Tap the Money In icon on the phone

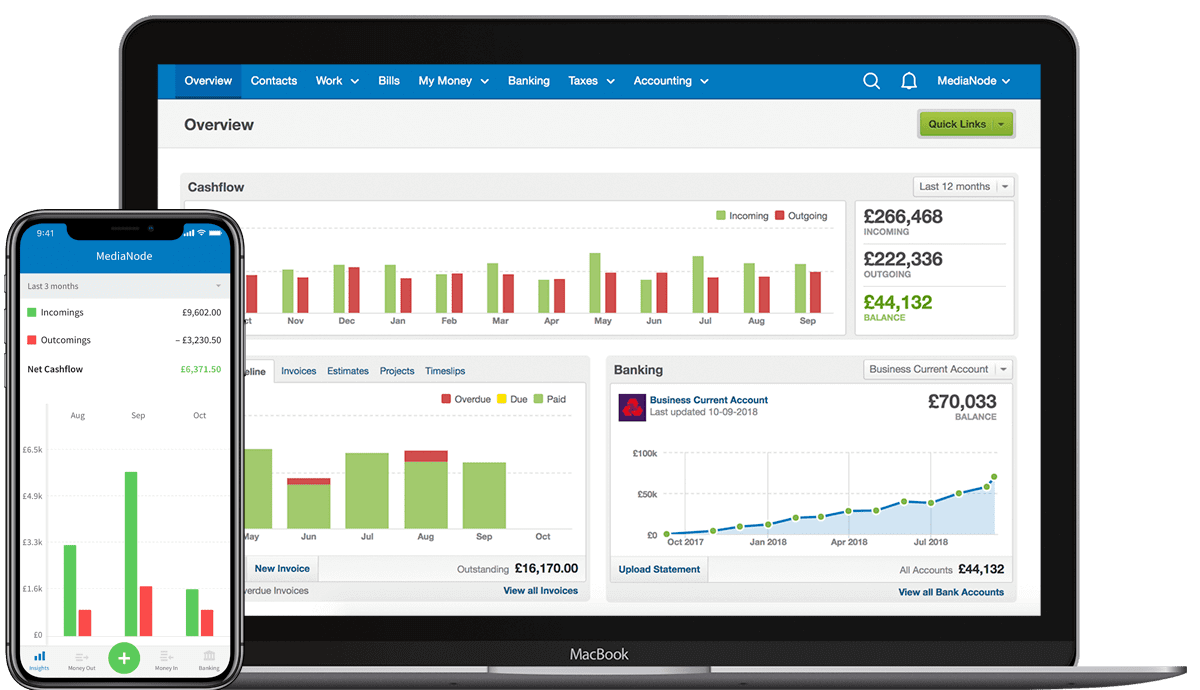click(166, 660)
